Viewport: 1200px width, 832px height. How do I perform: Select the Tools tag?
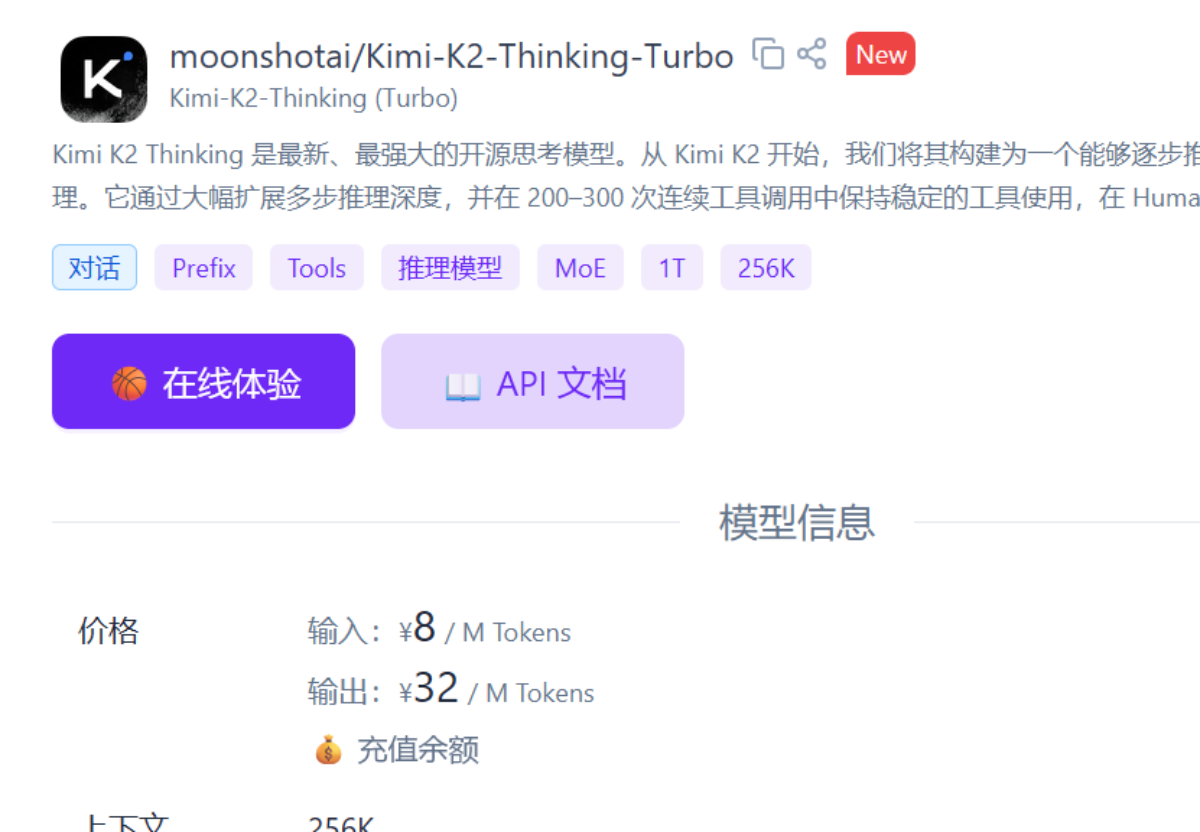click(317, 268)
